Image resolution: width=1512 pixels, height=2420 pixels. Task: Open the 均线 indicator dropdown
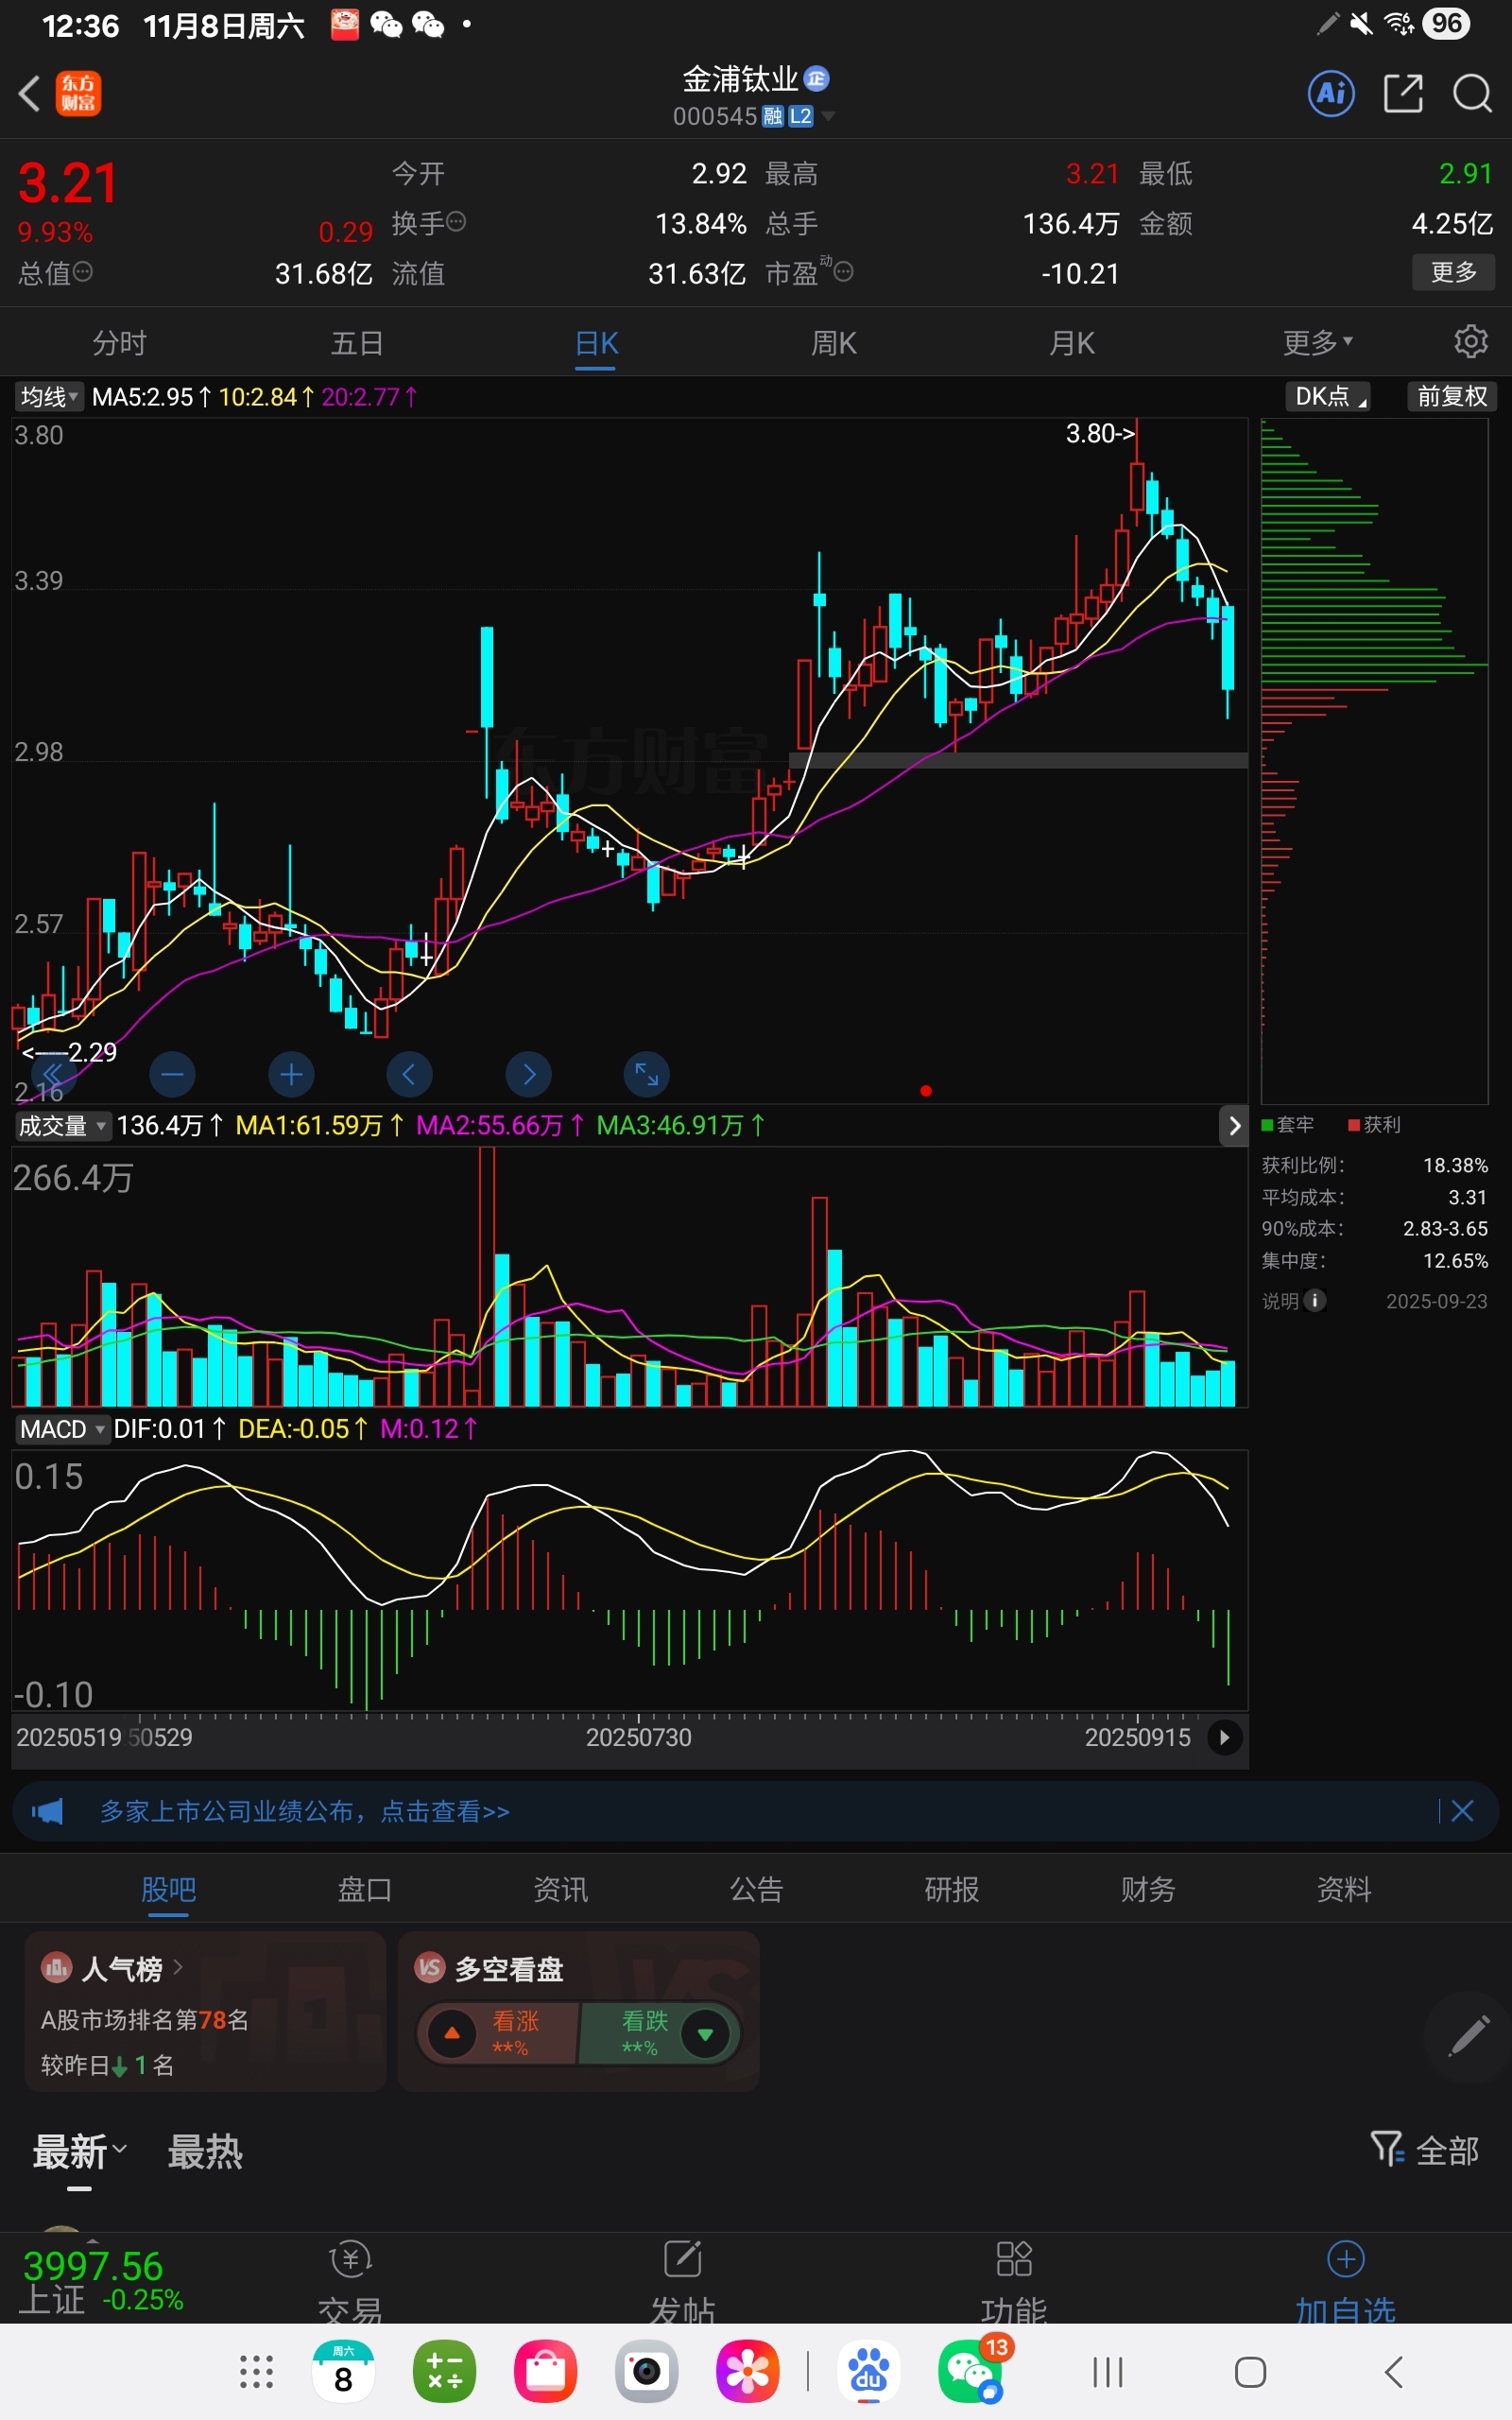(49, 397)
